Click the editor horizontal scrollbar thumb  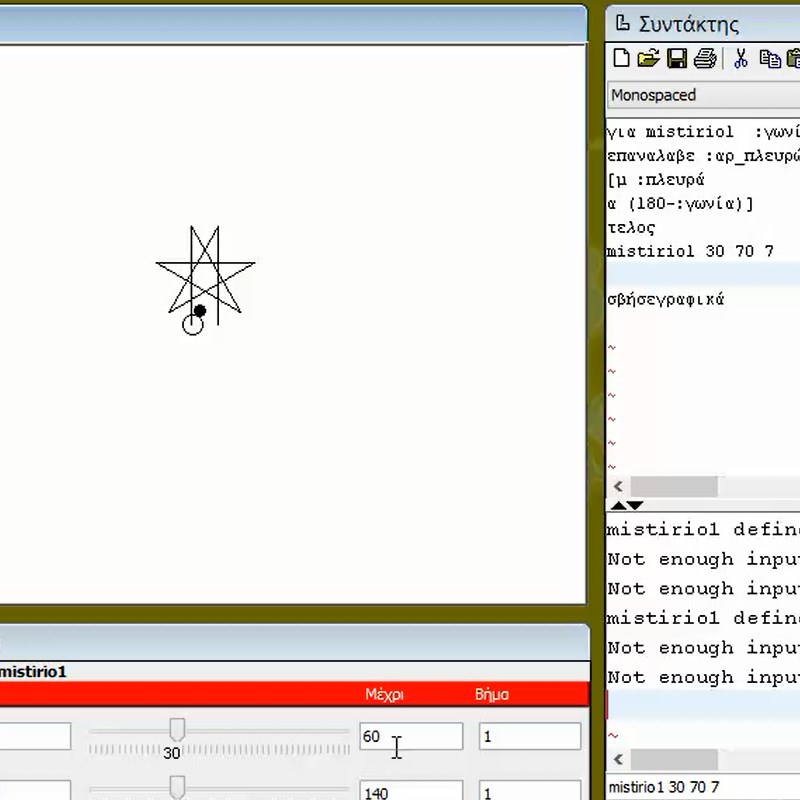coord(674,486)
